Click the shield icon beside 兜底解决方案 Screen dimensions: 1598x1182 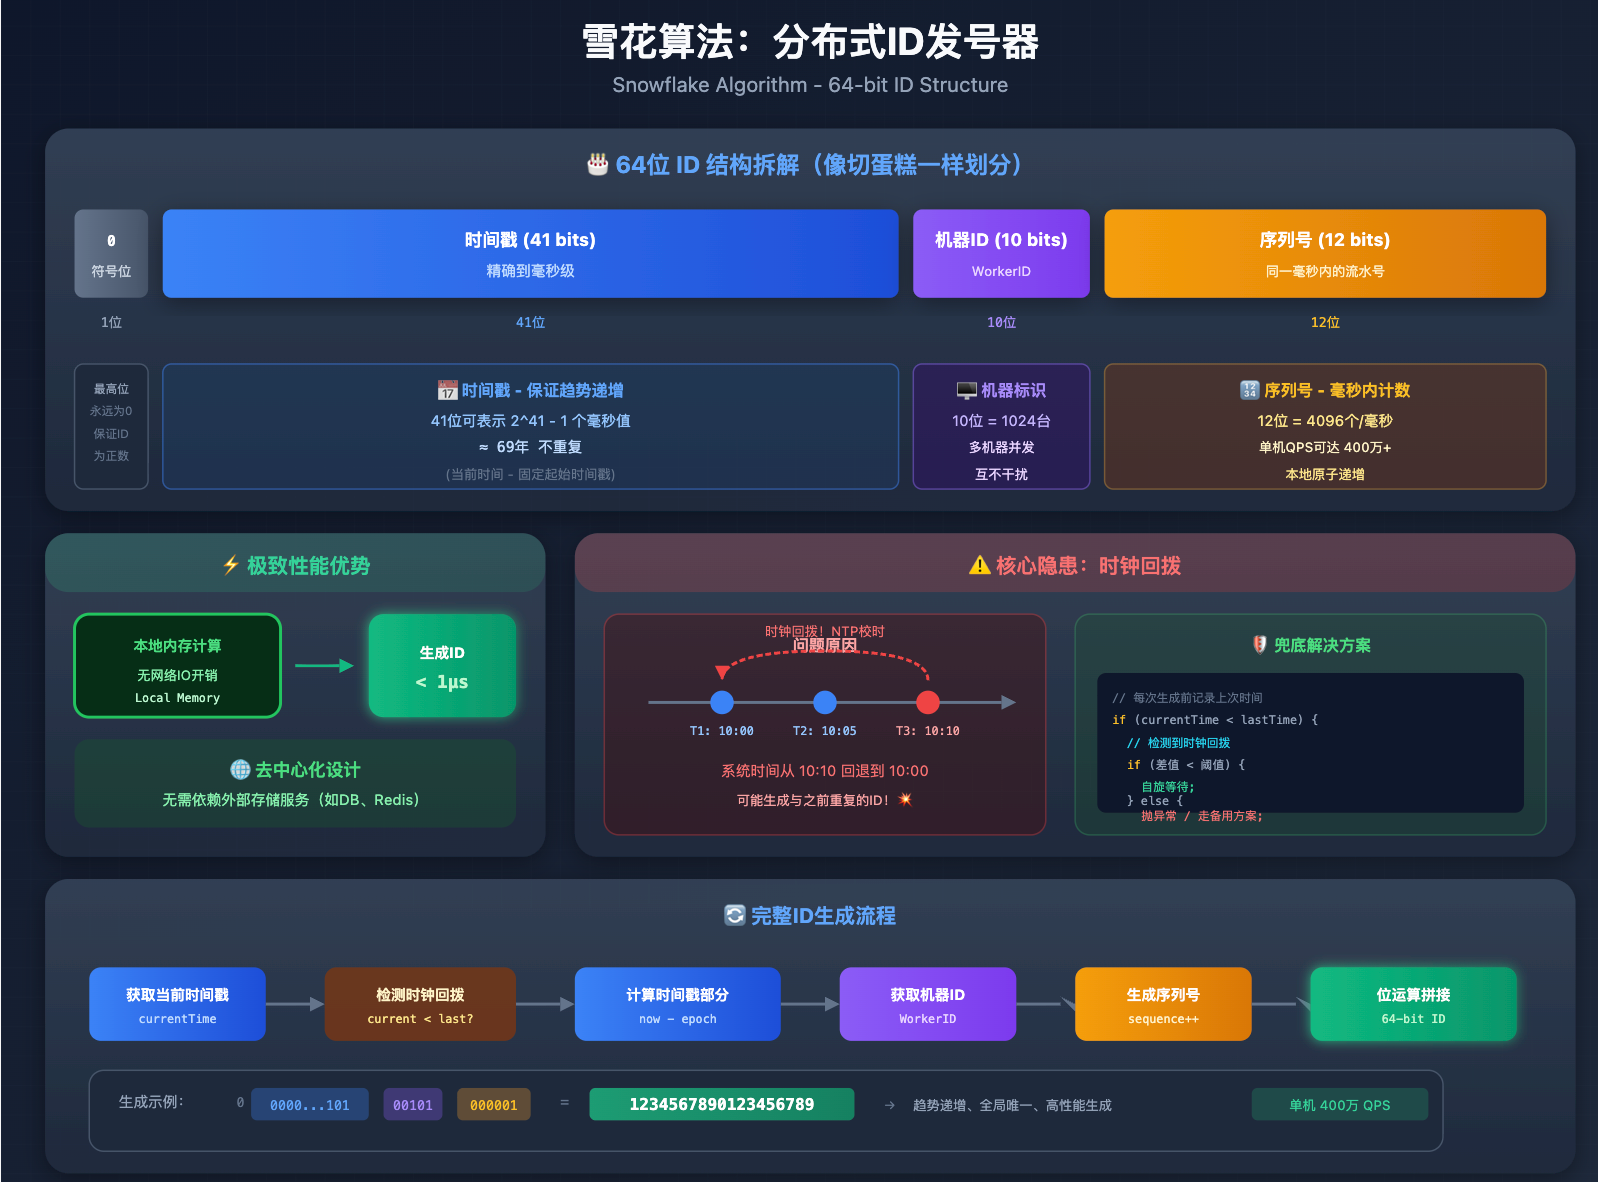click(x=1260, y=645)
